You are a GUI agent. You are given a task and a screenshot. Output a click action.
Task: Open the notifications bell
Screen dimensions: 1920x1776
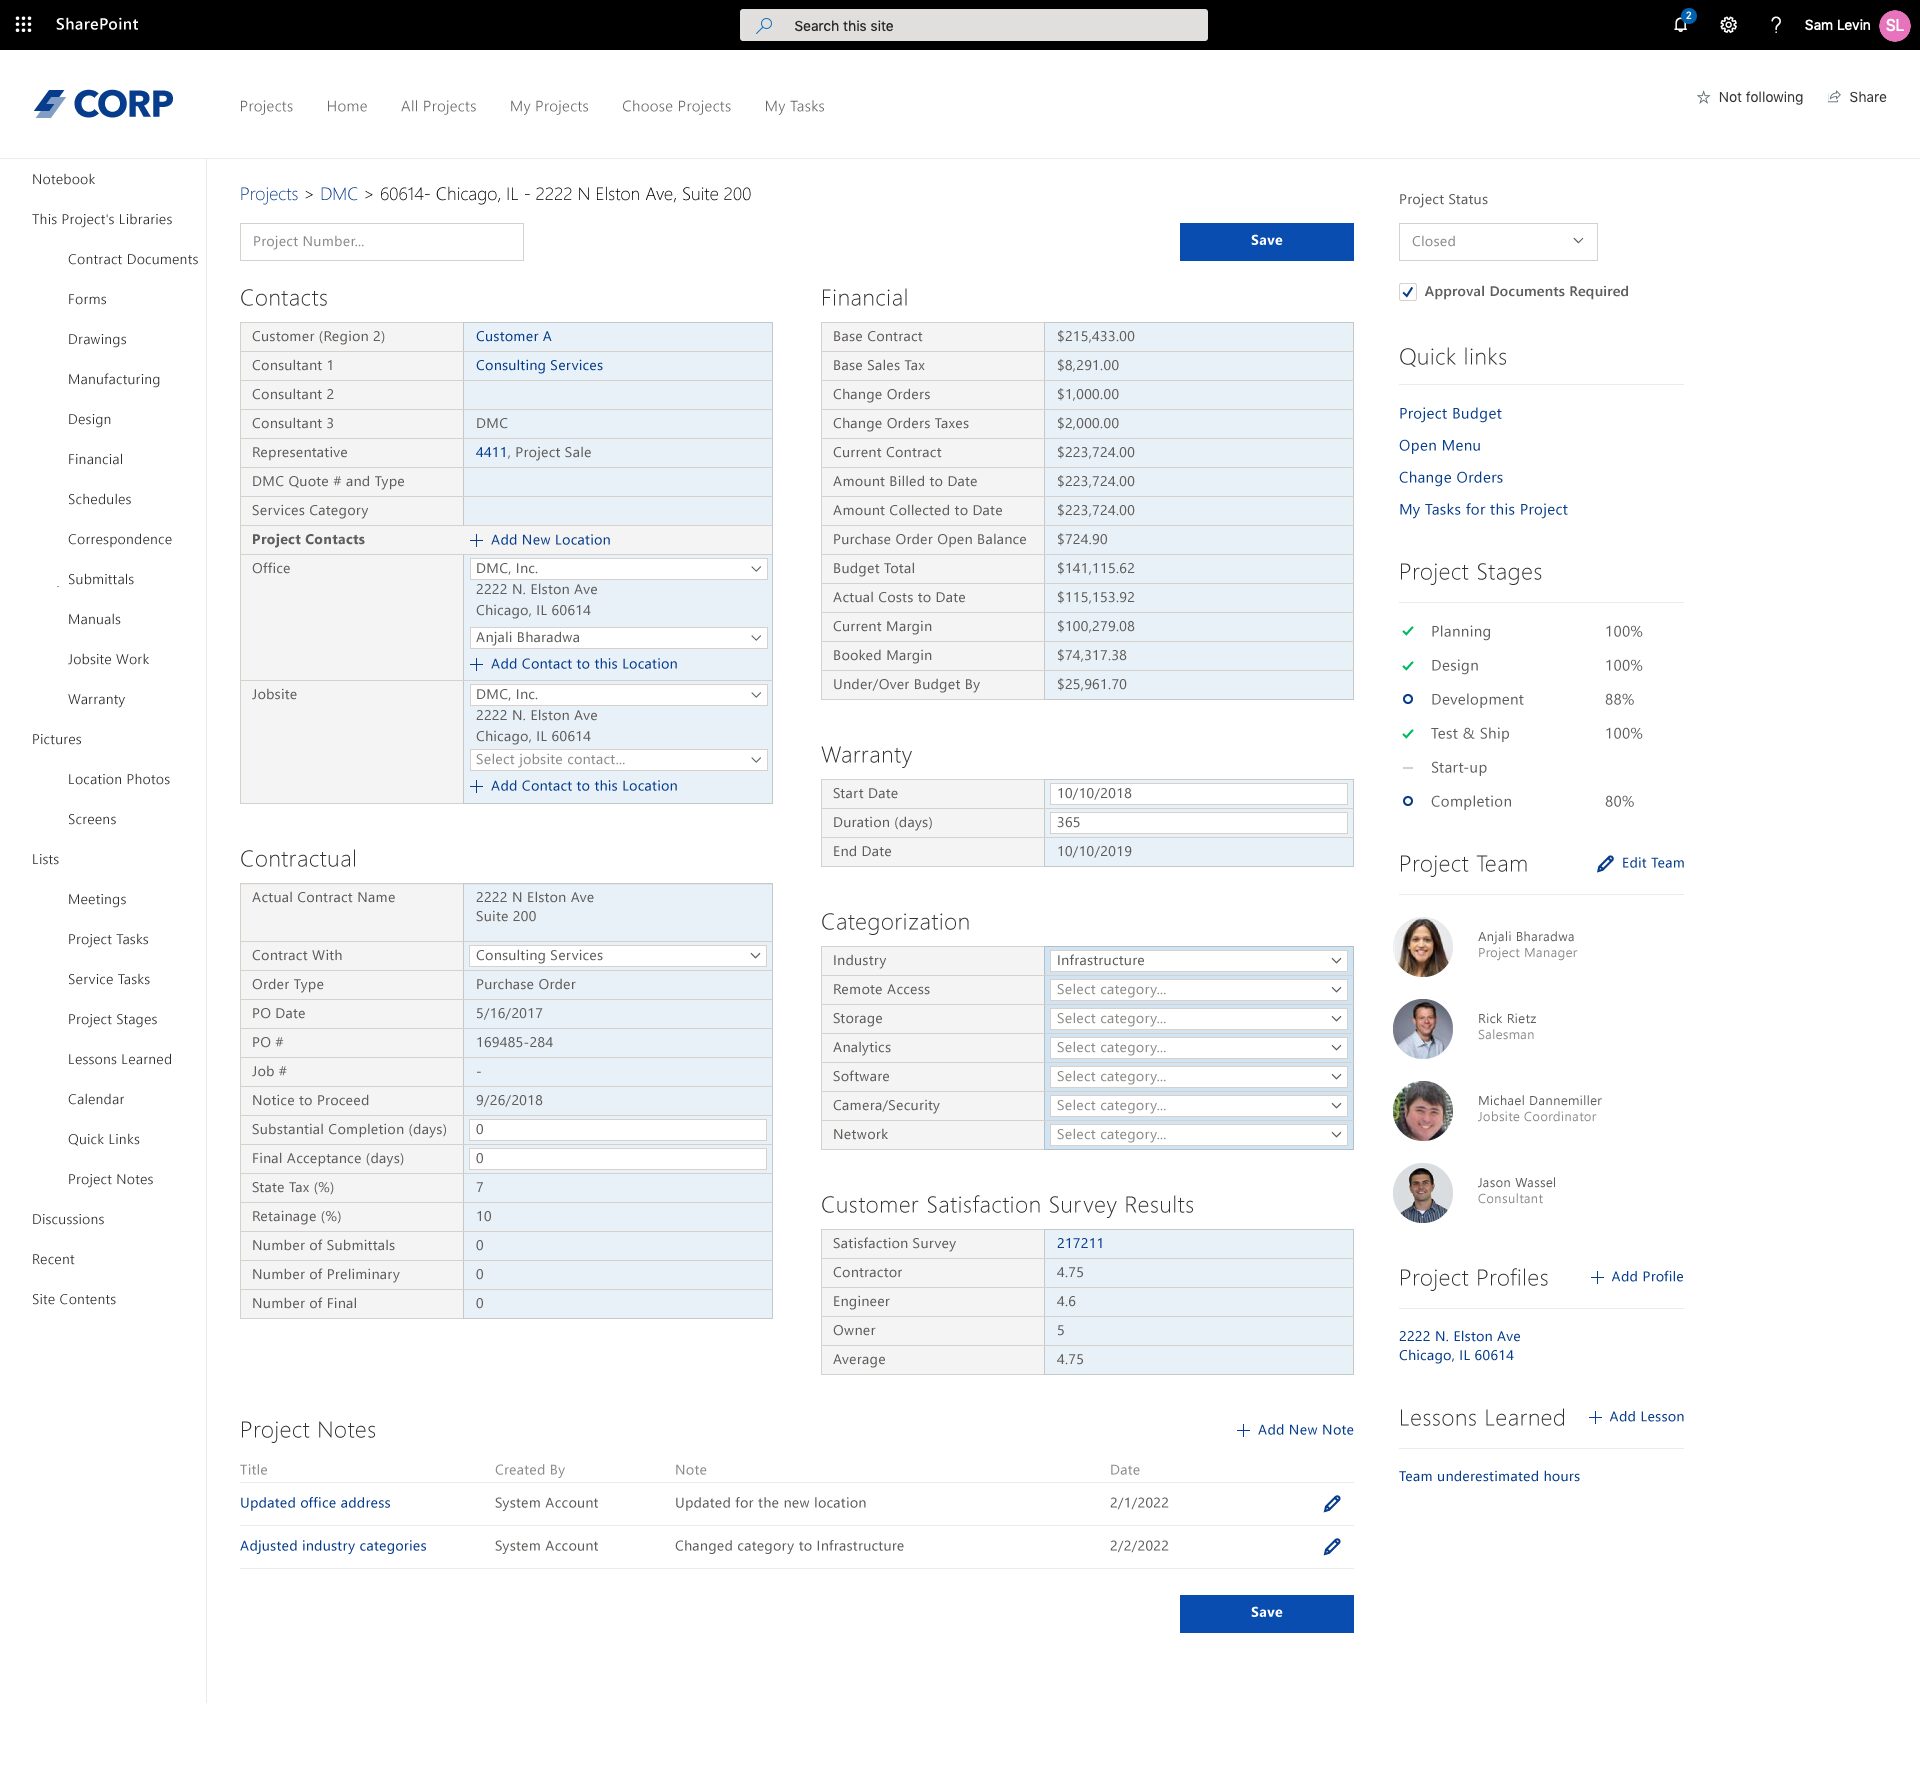click(1680, 25)
